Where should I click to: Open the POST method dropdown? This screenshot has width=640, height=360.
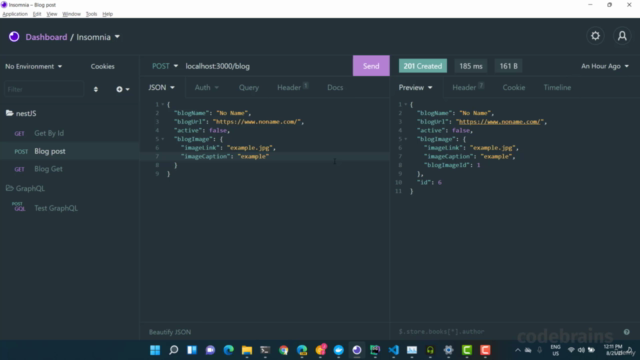pos(165,66)
